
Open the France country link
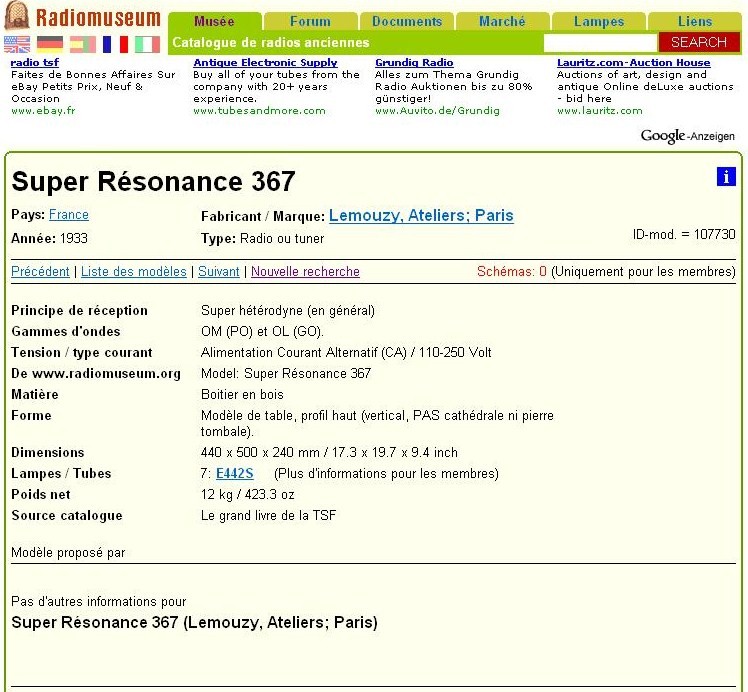pyautogui.click(x=69, y=215)
